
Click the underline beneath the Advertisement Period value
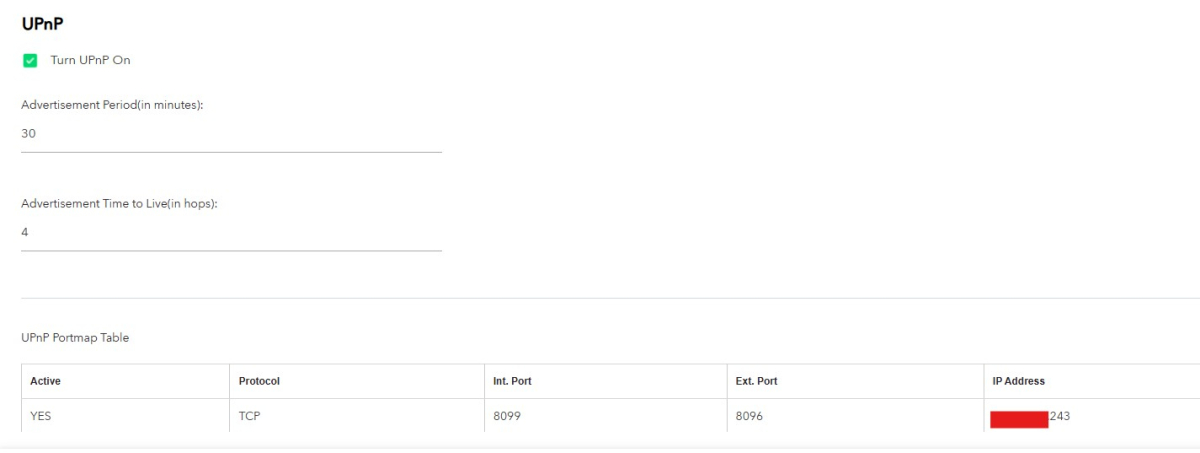pyautogui.click(x=231, y=152)
